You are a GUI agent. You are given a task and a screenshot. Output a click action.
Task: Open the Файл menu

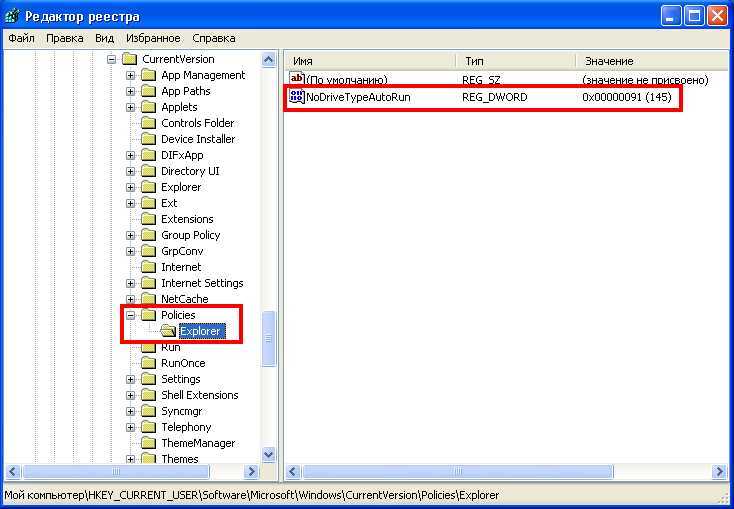22,38
